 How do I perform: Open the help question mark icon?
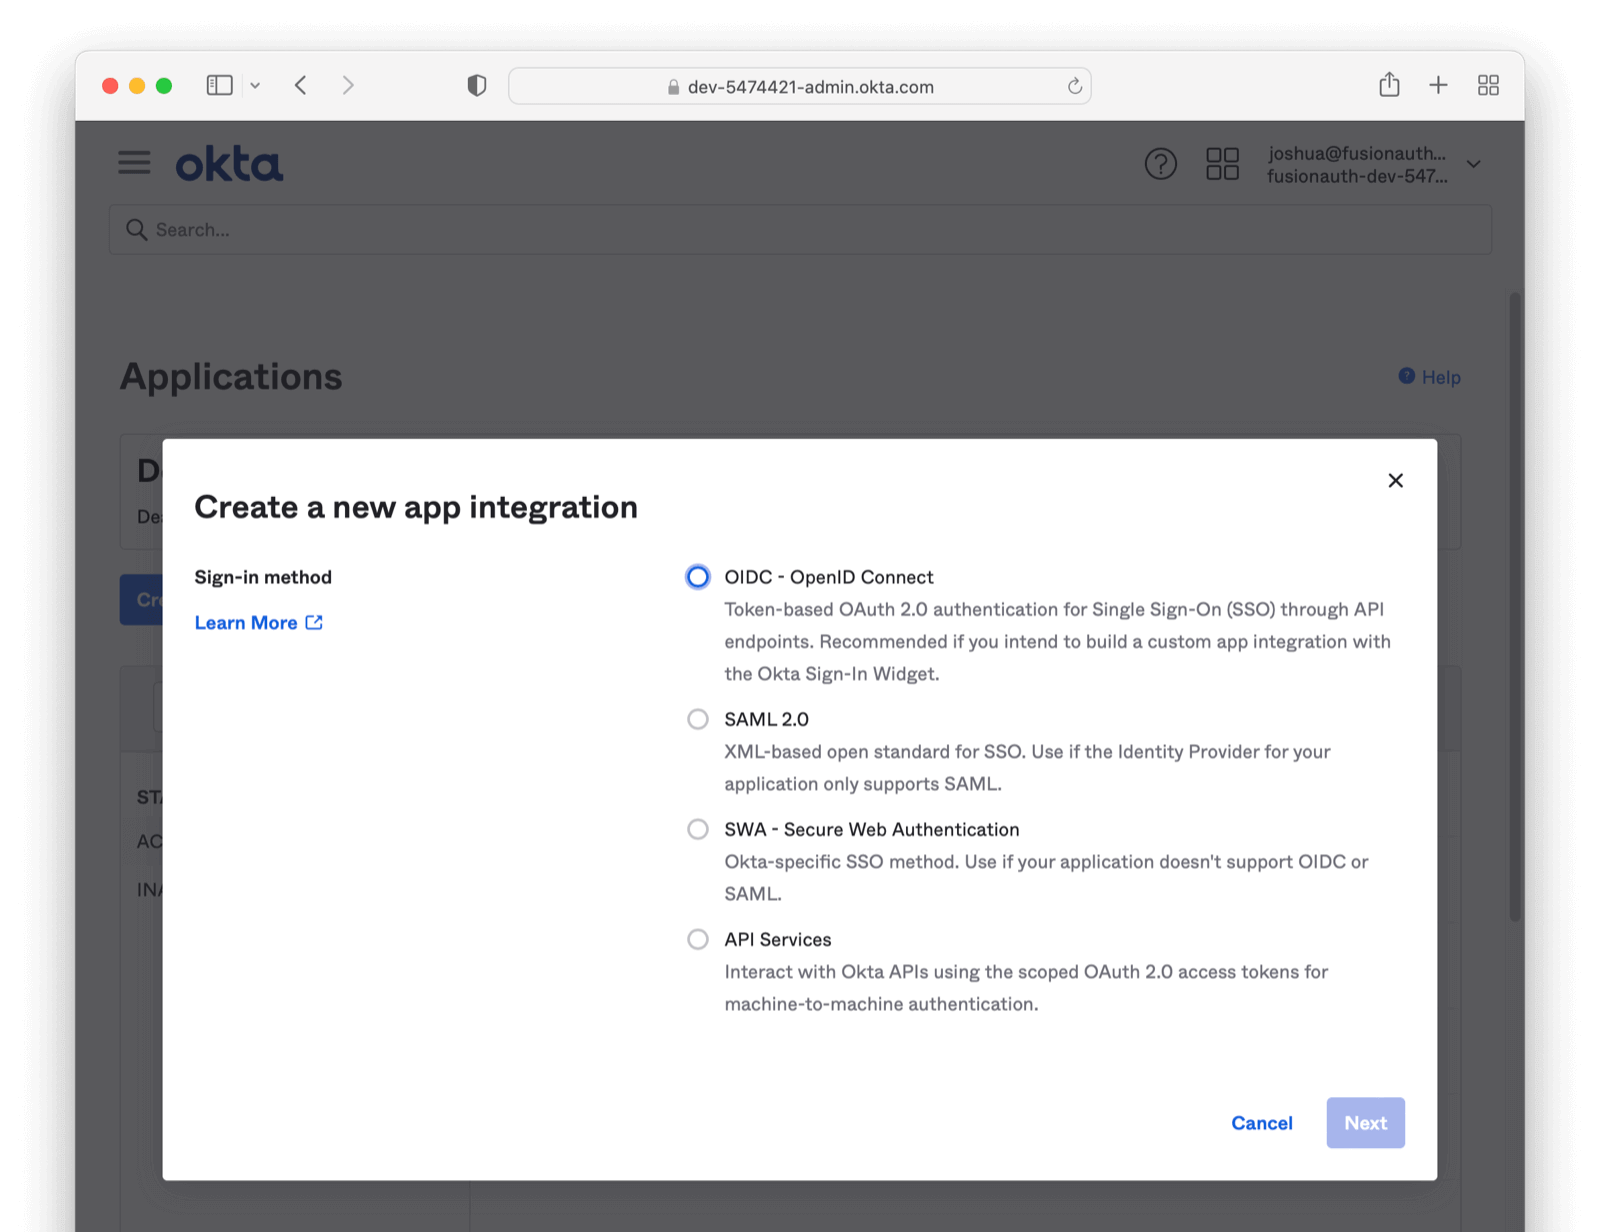[1160, 164]
